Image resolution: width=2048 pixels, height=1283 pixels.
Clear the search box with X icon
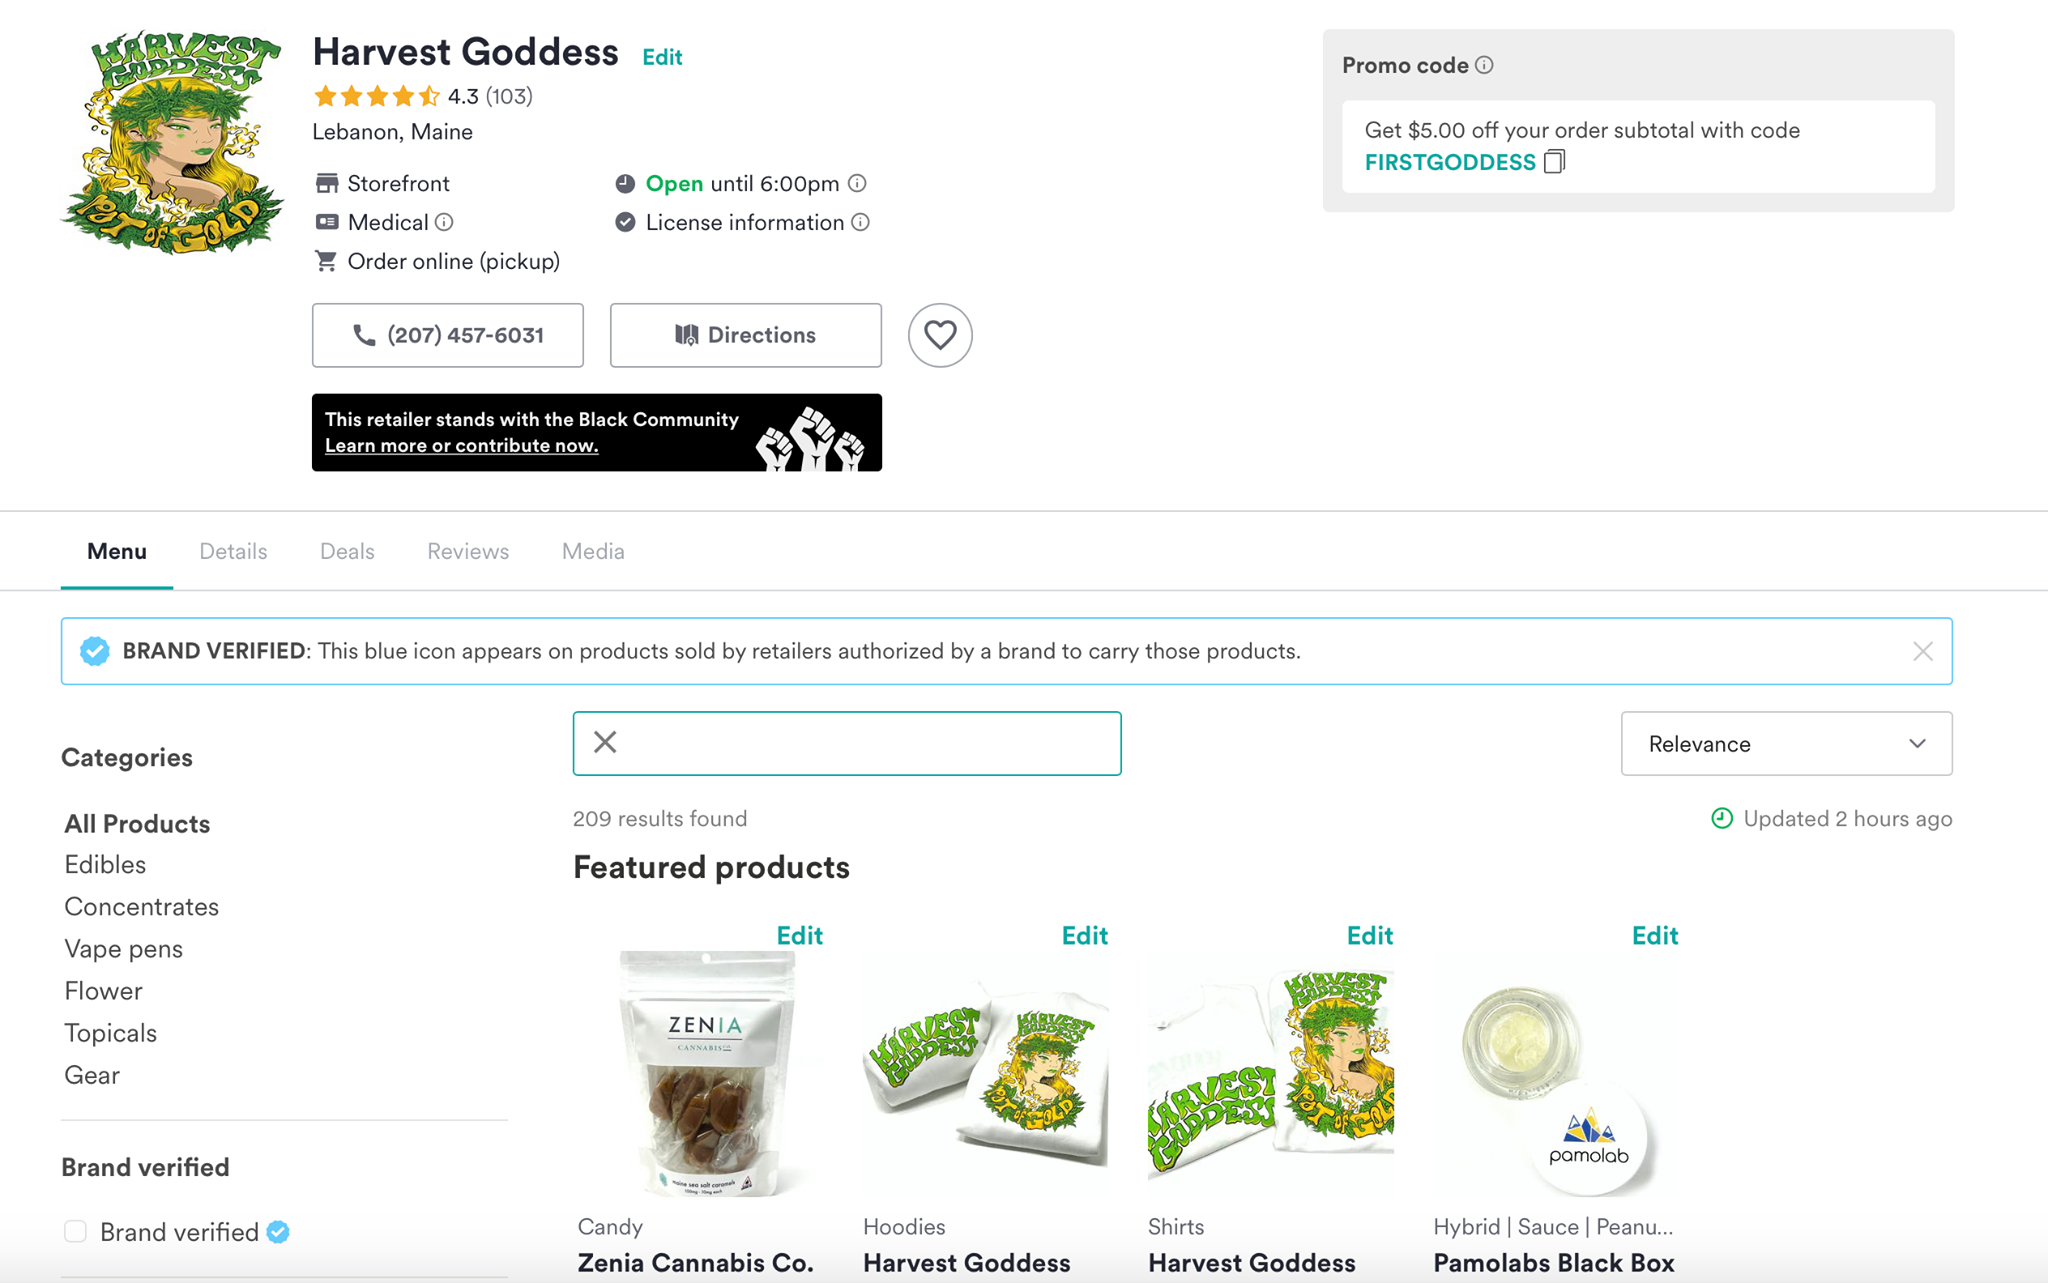click(605, 742)
